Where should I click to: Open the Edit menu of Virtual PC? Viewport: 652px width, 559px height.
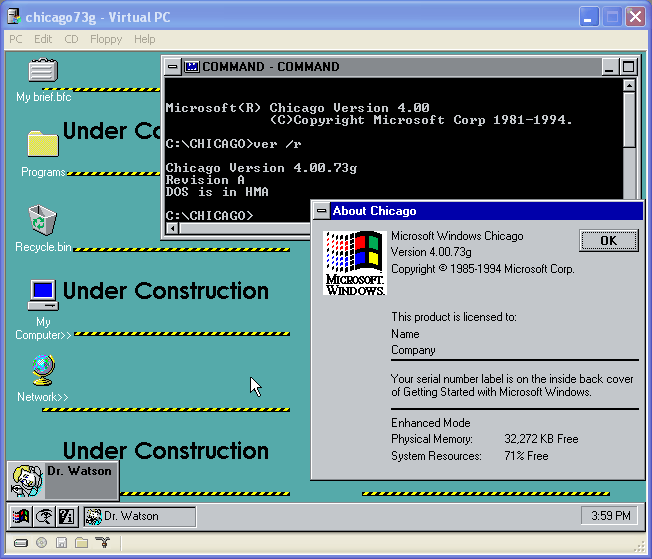(x=43, y=39)
